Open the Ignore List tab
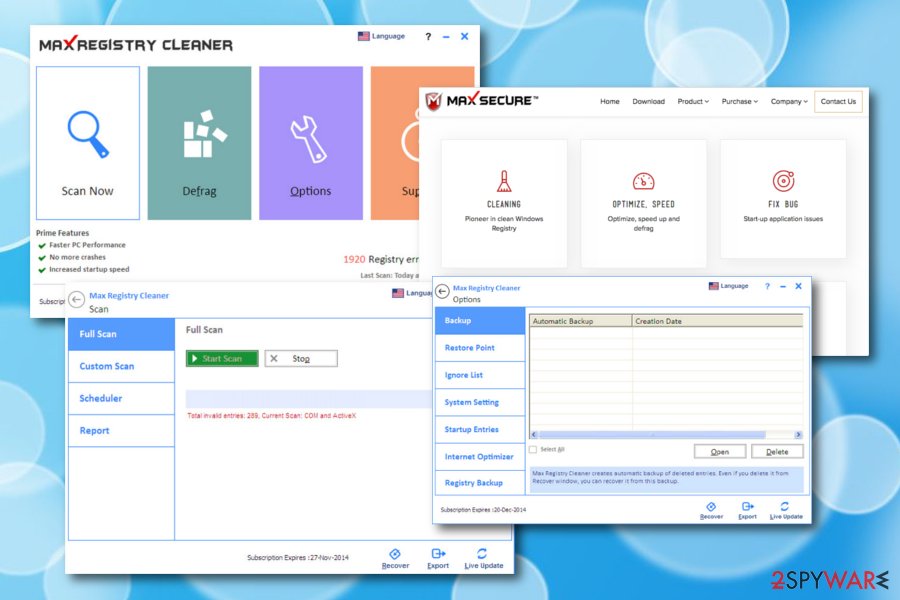The width and height of the screenshot is (900, 600). click(x=480, y=375)
